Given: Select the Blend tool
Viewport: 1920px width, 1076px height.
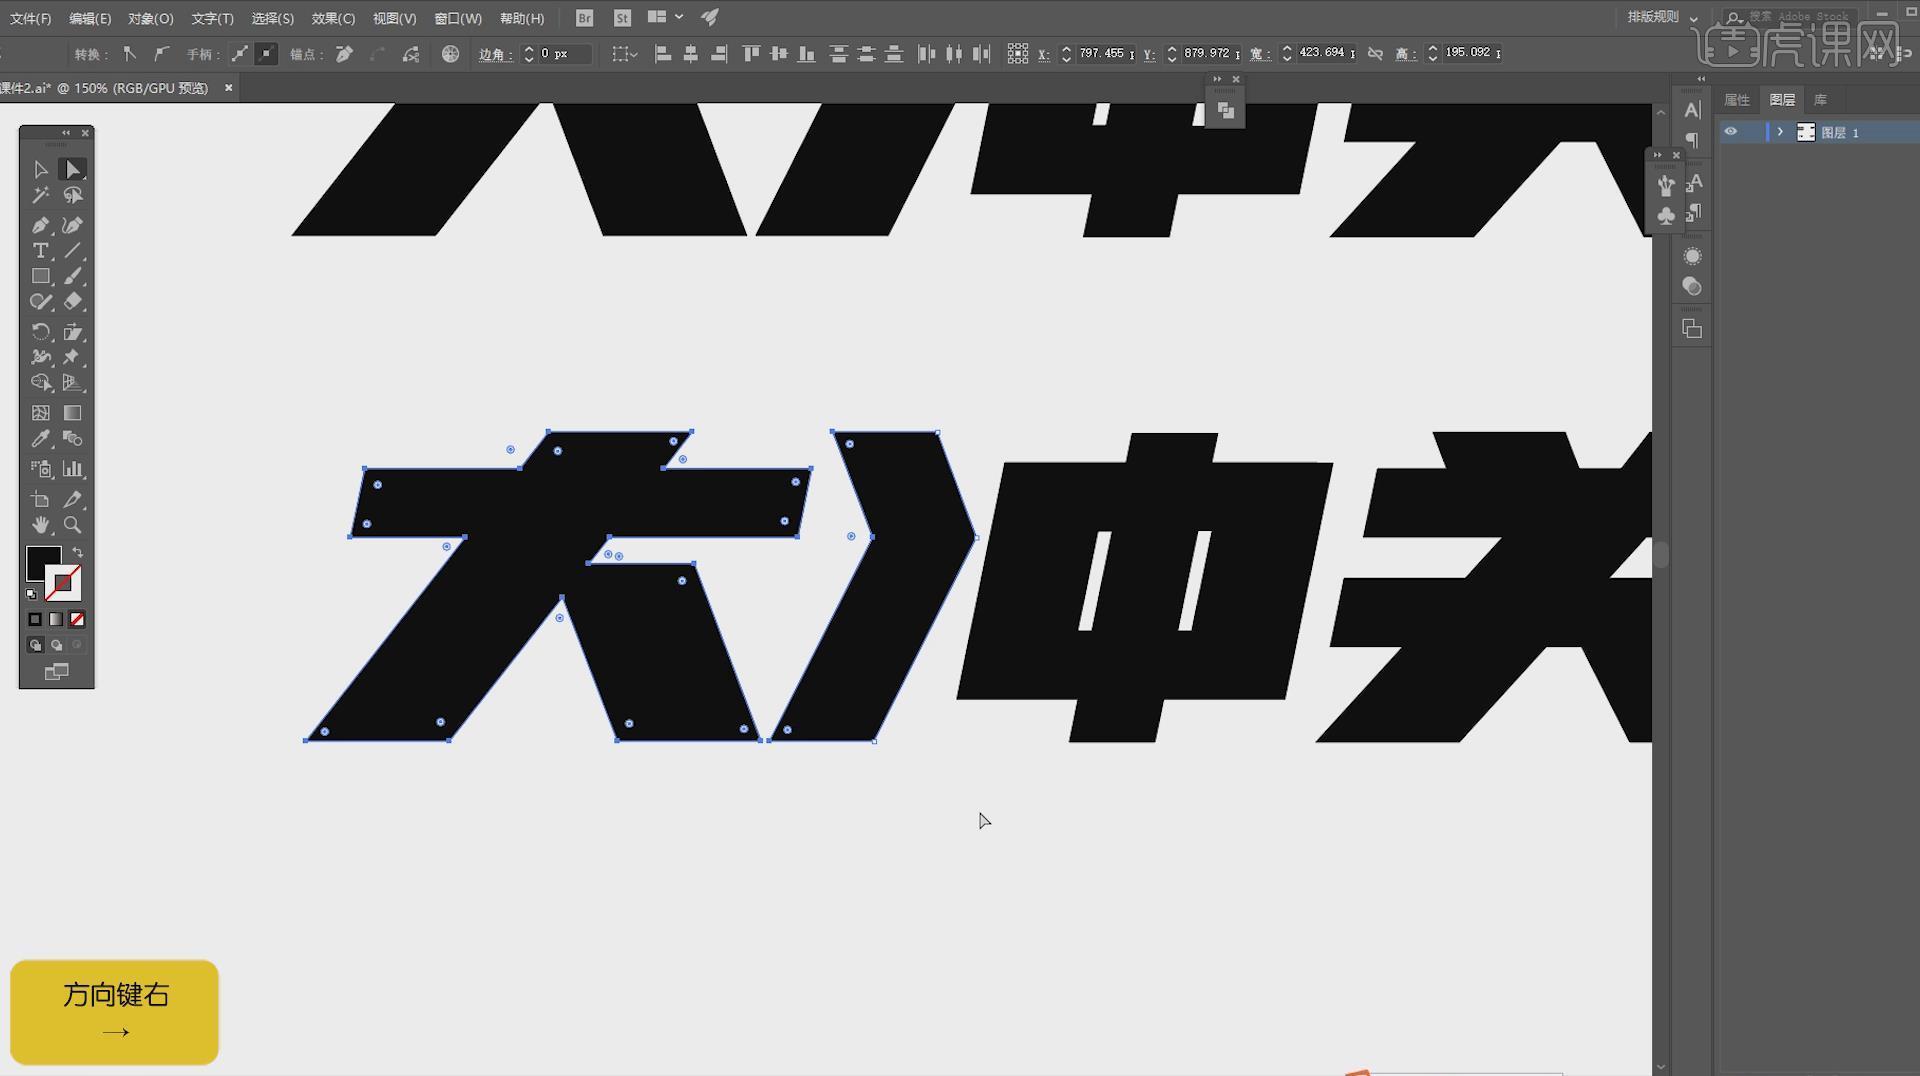Looking at the screenshot, I should click(72, 438).
